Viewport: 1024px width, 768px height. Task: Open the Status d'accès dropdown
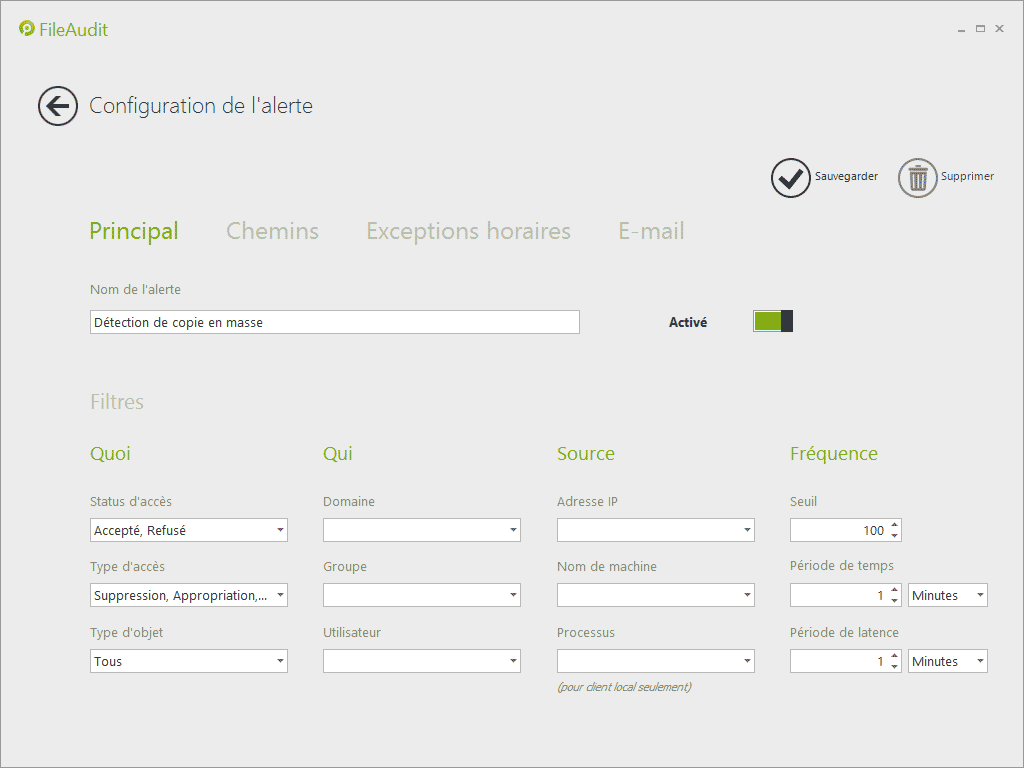[x=280, y=530]
